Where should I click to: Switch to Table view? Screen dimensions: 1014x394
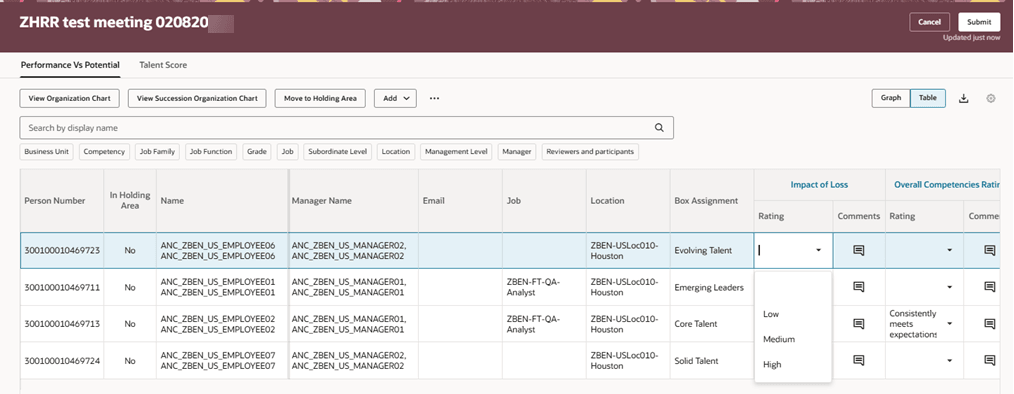point(927,98)
